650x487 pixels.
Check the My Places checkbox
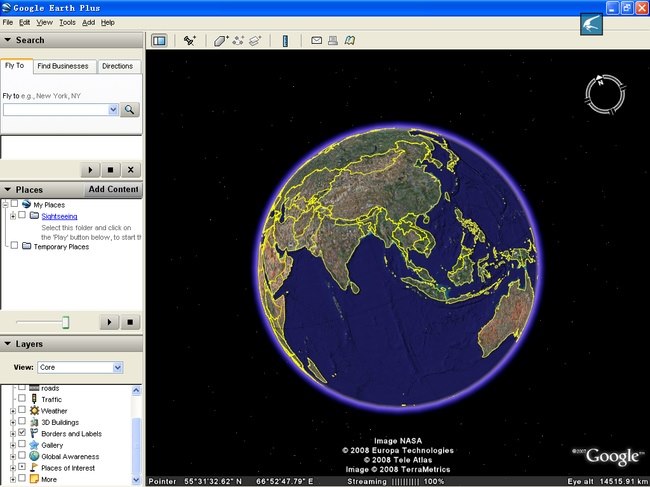point(15,204)
